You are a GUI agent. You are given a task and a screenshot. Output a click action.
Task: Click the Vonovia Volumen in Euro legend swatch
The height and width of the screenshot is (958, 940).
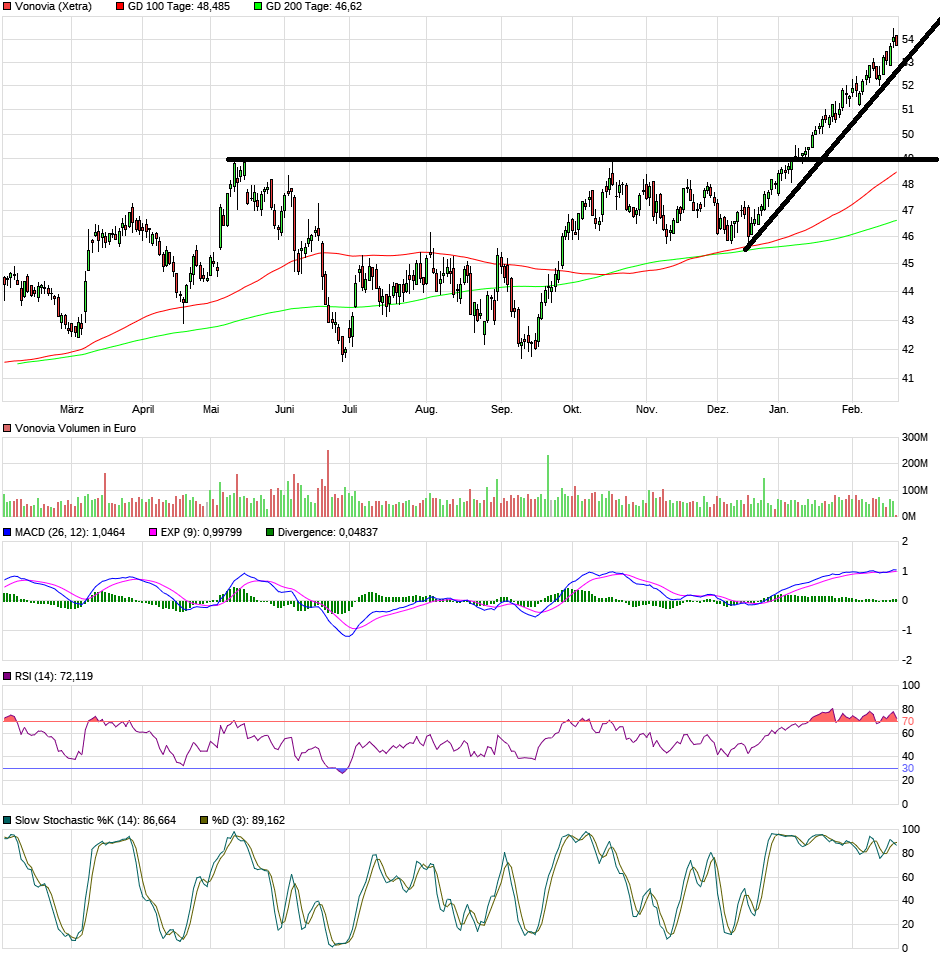(x=8, y=428)
